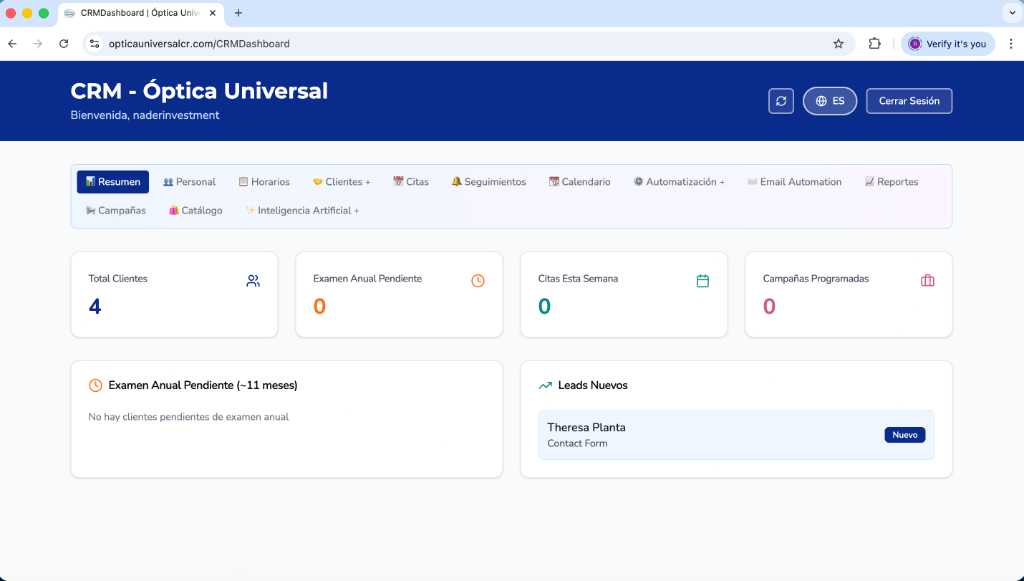Click the clock icon beside Examen Anual Pendiente (~11 meses)
The height and width of the screenshot is (581, 1024).
(95, 385)
